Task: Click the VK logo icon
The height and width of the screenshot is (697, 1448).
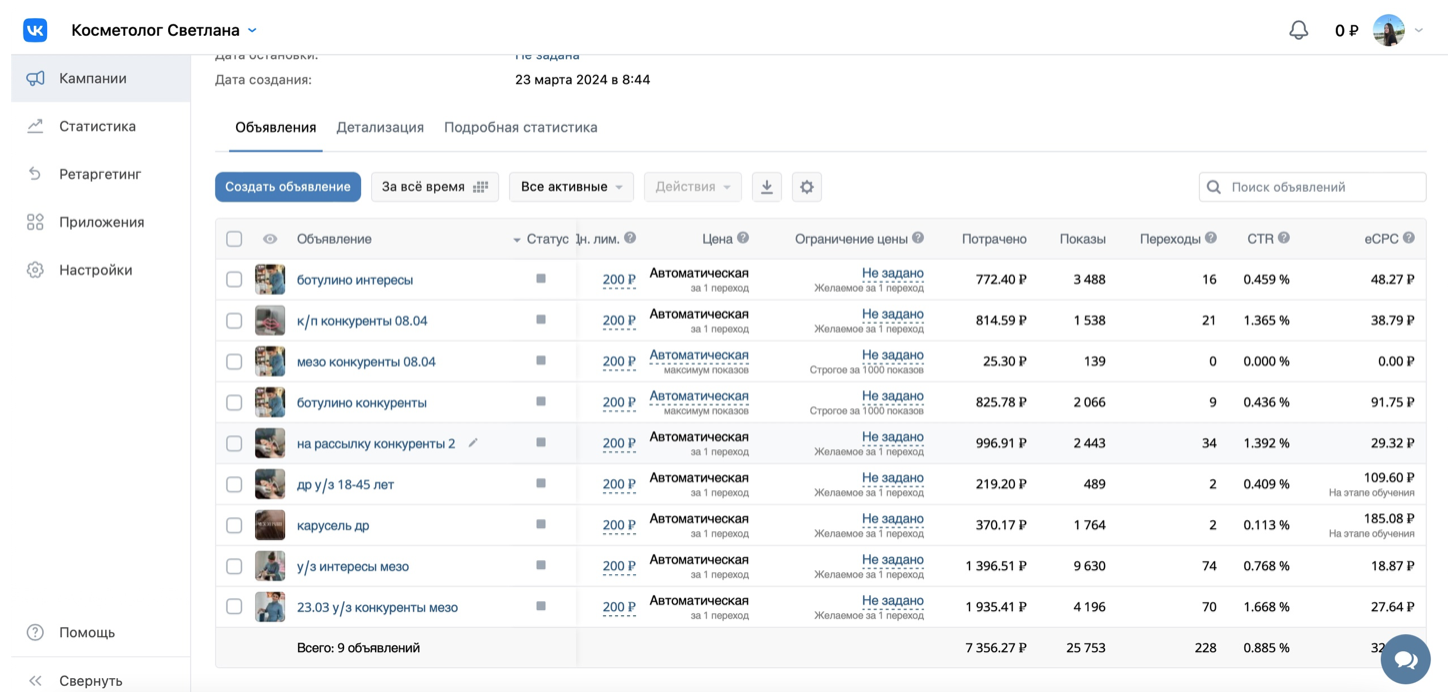Action: pos(35,30)
